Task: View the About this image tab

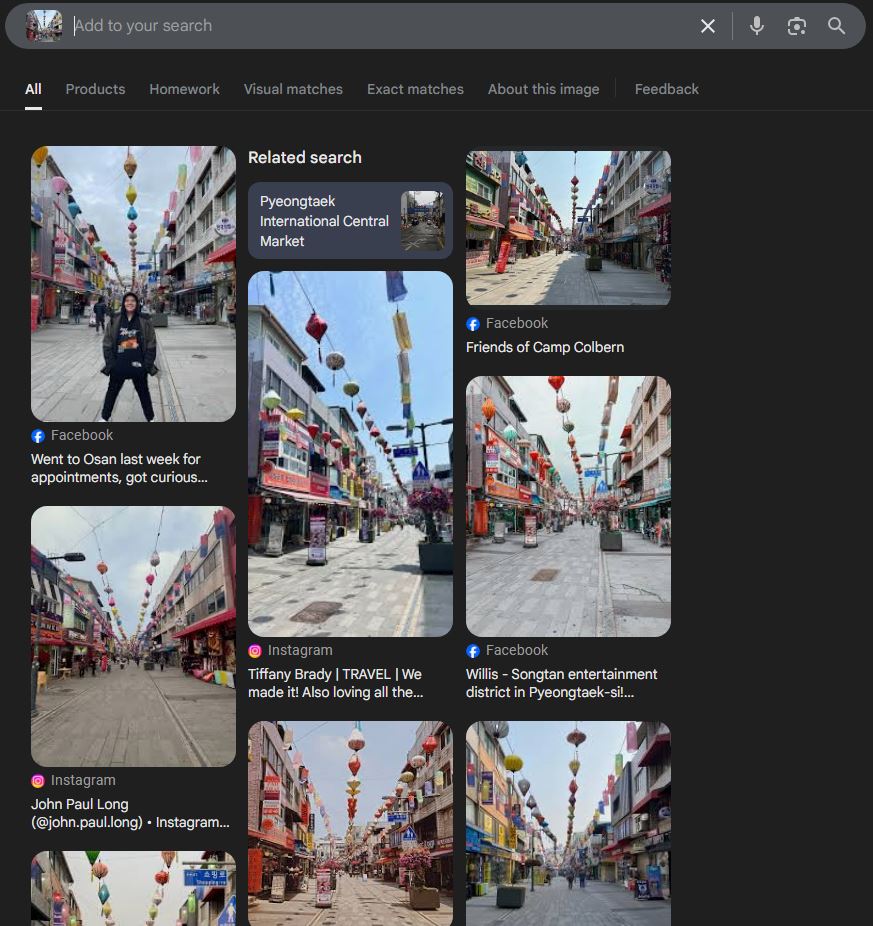Action: 543,89
